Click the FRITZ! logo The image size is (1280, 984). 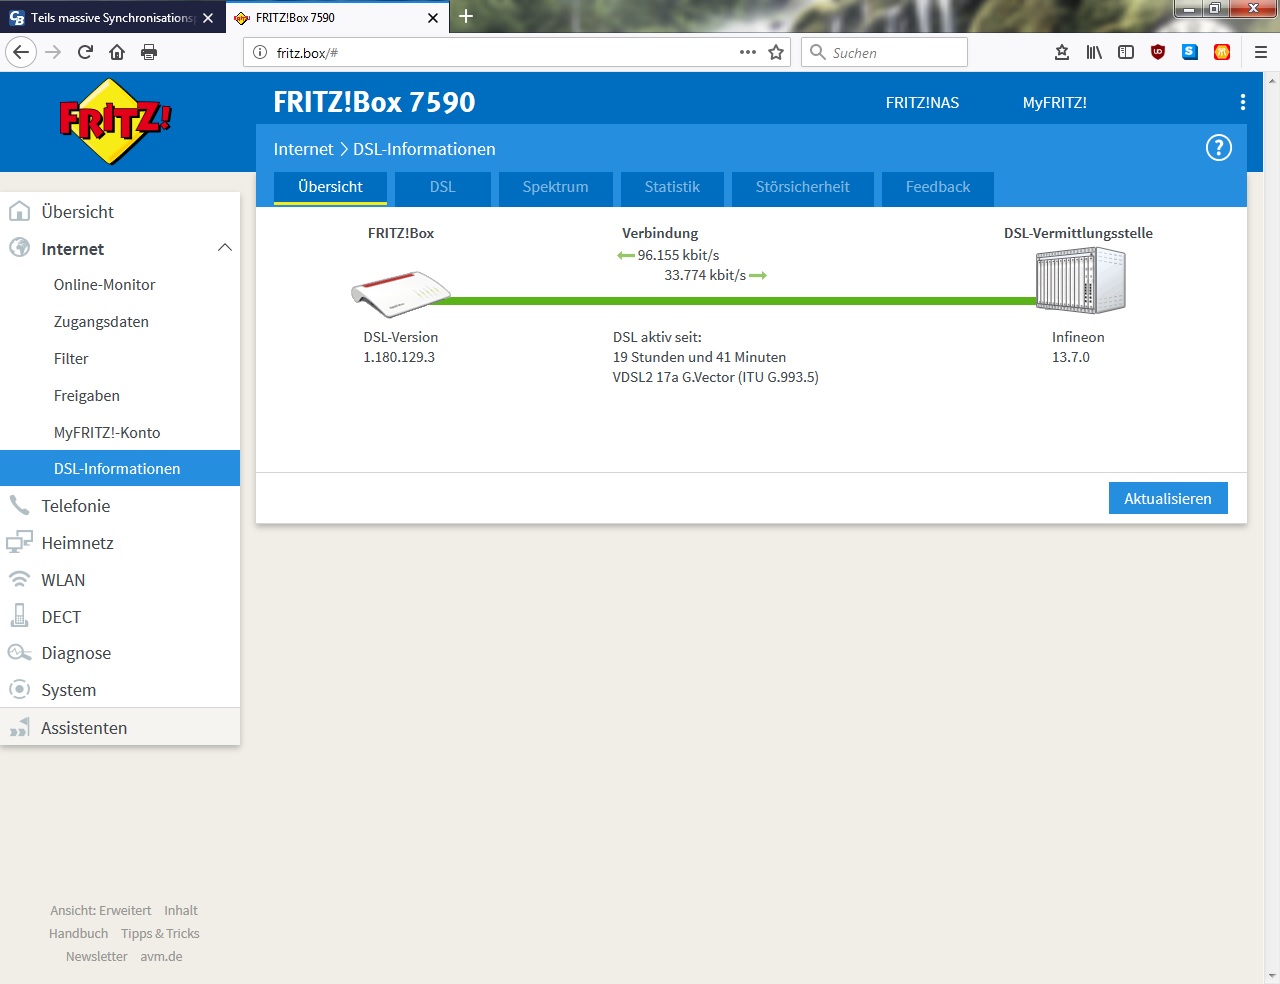tap(115, 121)
